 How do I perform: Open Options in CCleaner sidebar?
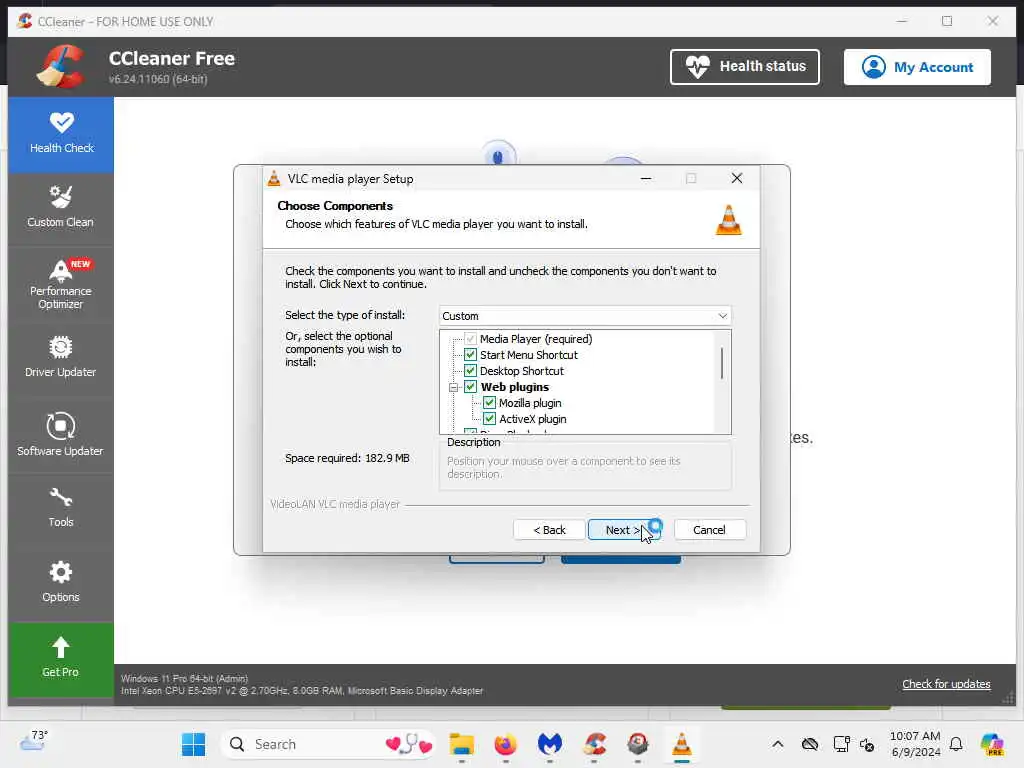click(61, 582)
